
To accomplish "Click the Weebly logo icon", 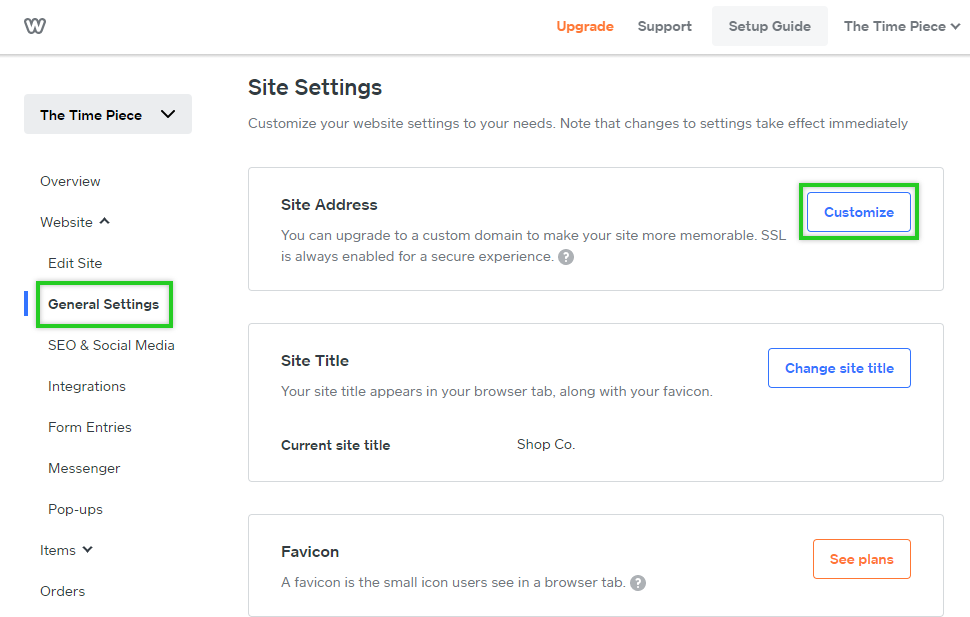I will [35, 26].
